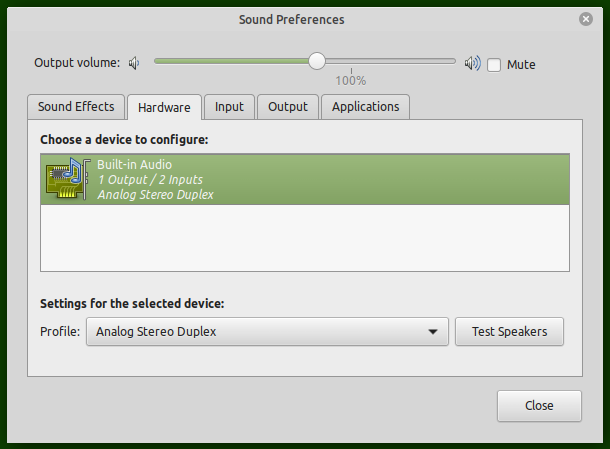Select the Applications tab
The width and height of the screenshot is (610, 449).
click(x=365, y=107)
